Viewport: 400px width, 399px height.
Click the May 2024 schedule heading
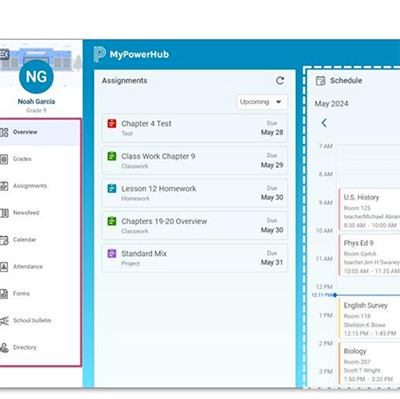coord(331,104)
